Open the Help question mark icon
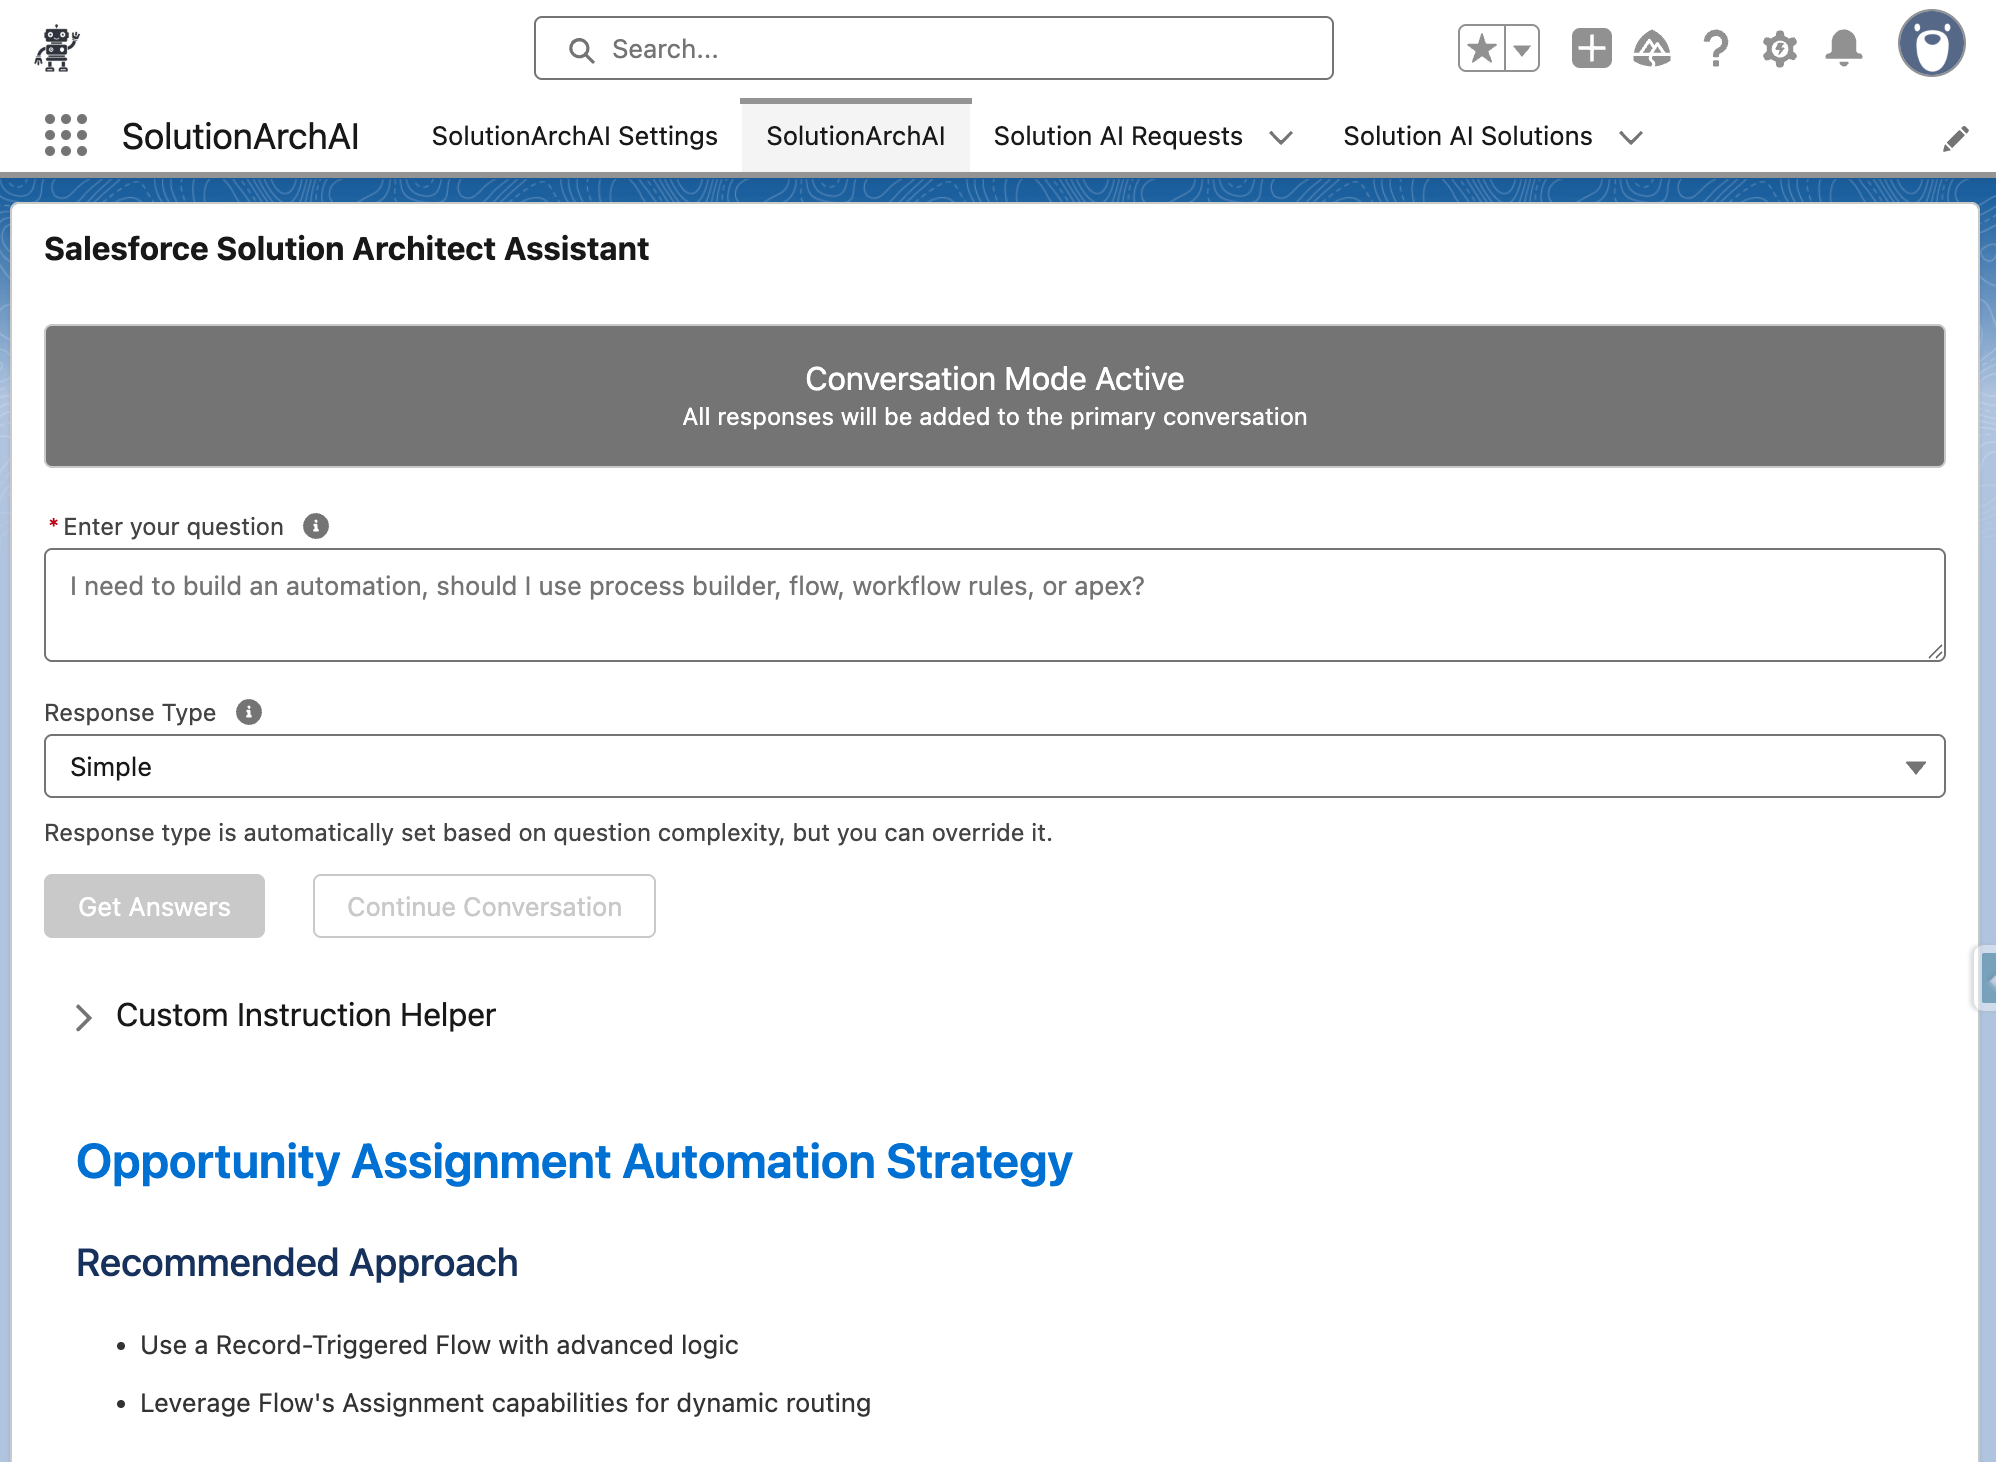 1716,47
